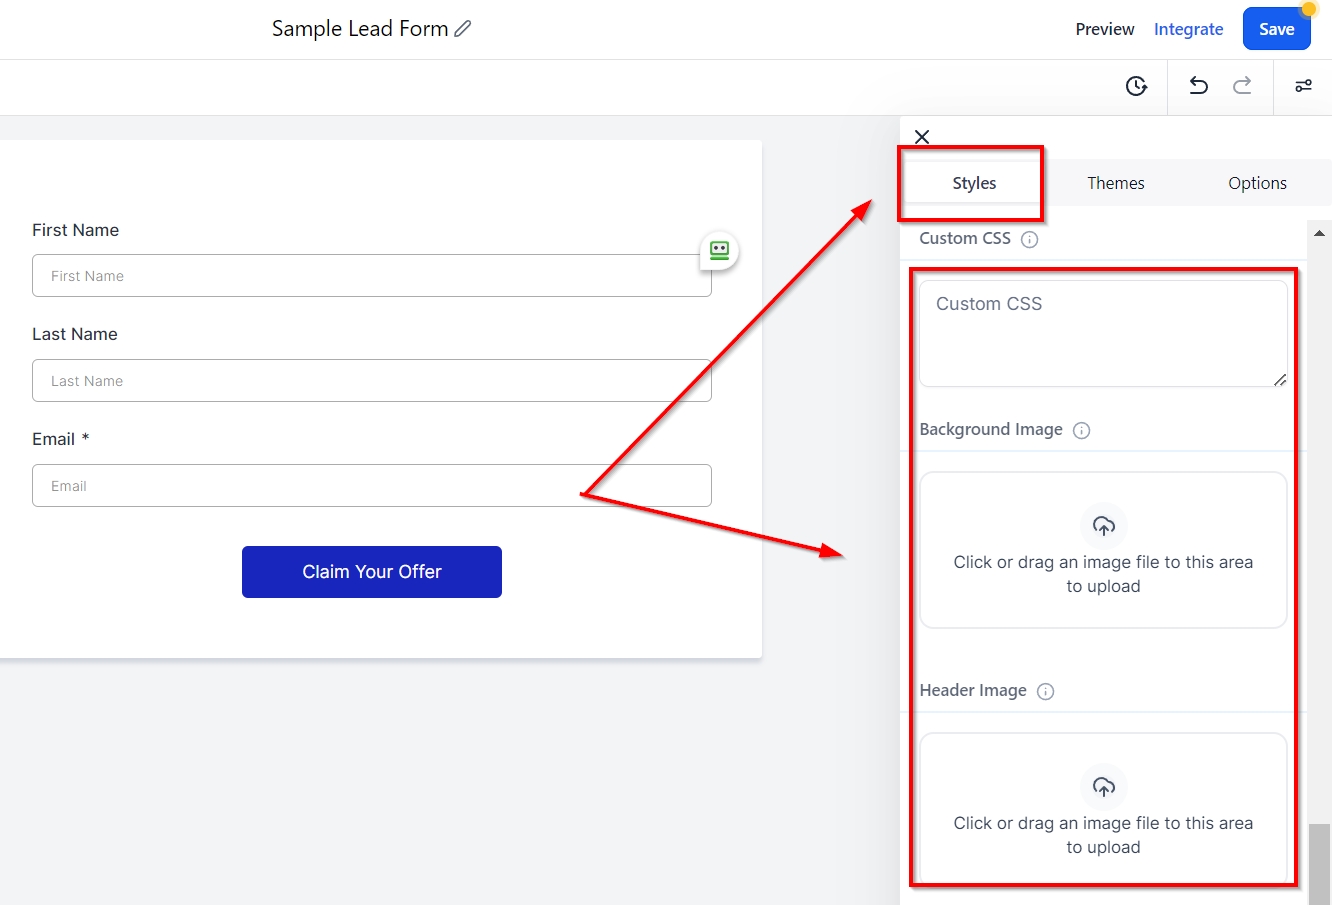
Task: Click the green robot icon on form
Action: (x=719, y=250)
